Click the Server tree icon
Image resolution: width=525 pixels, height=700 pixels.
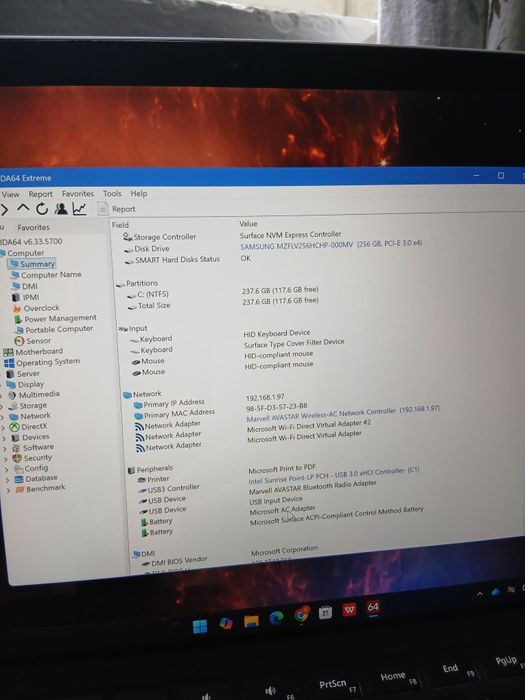10,374
